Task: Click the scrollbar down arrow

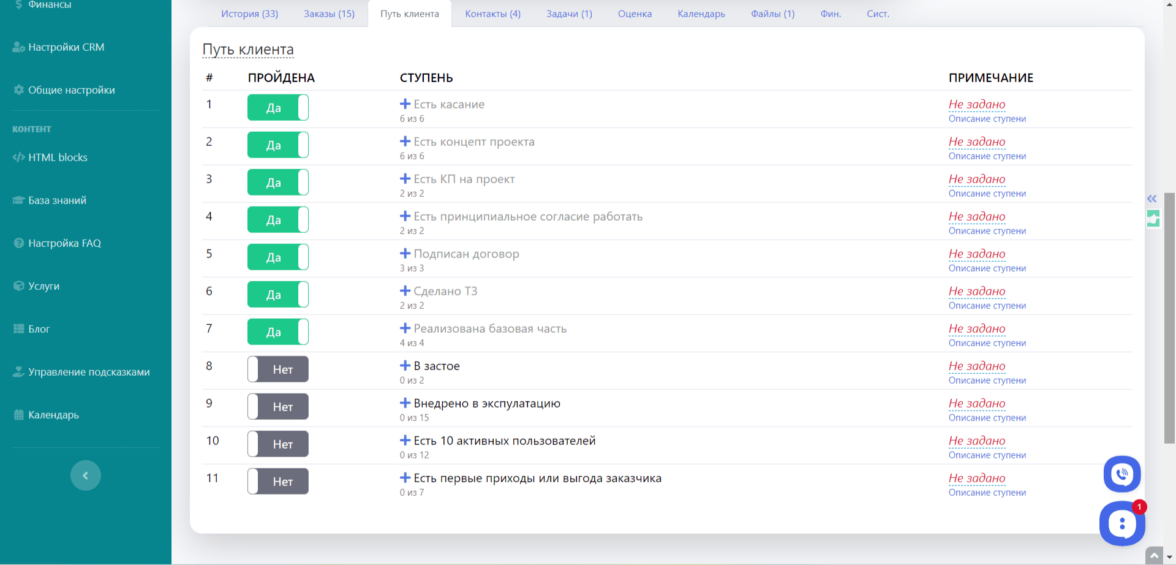Action: coord(1169,558)
